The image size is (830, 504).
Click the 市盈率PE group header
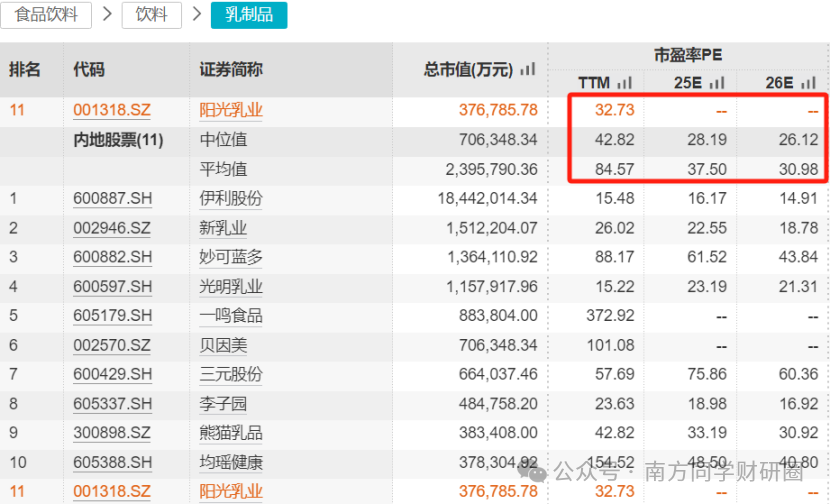(x=688, y=55)
